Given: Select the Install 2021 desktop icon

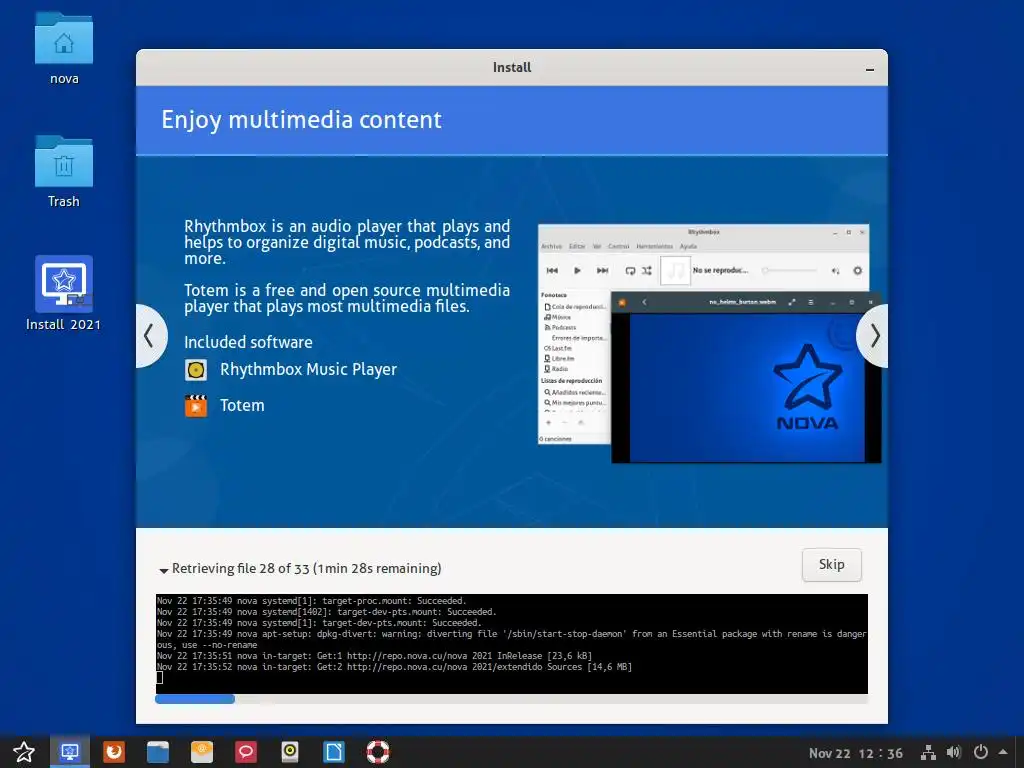Looking at the screenshot, I should (64, 294).
